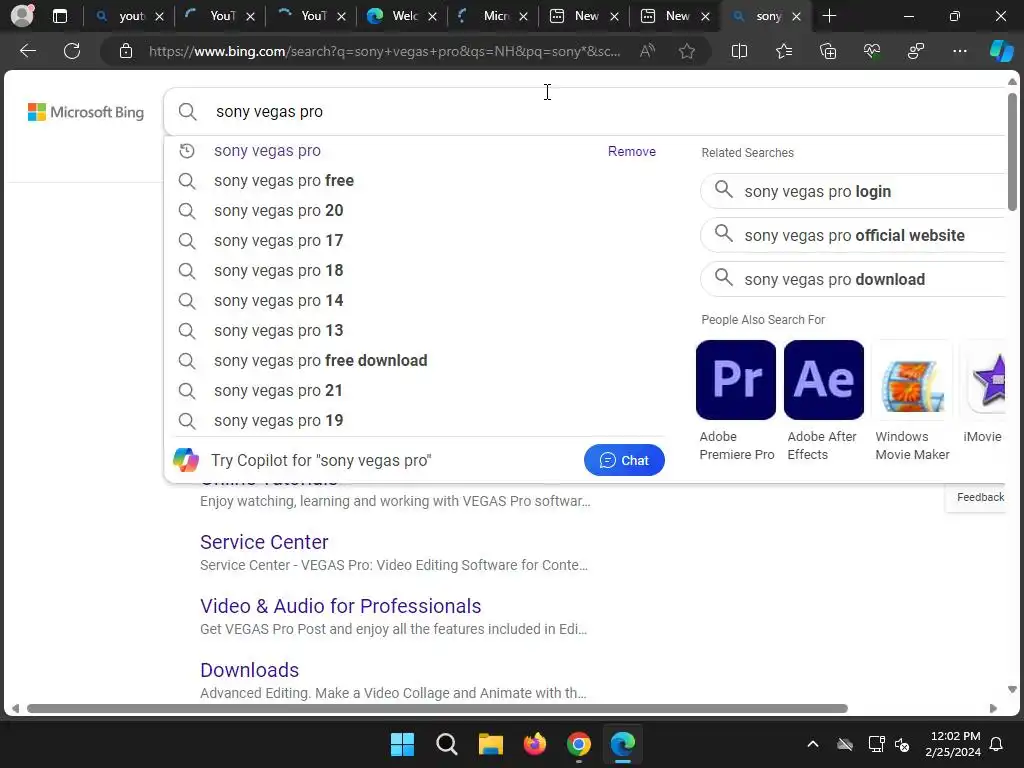Add this page to favorites star
The image size is (1024, 768).
pos(686,51)
